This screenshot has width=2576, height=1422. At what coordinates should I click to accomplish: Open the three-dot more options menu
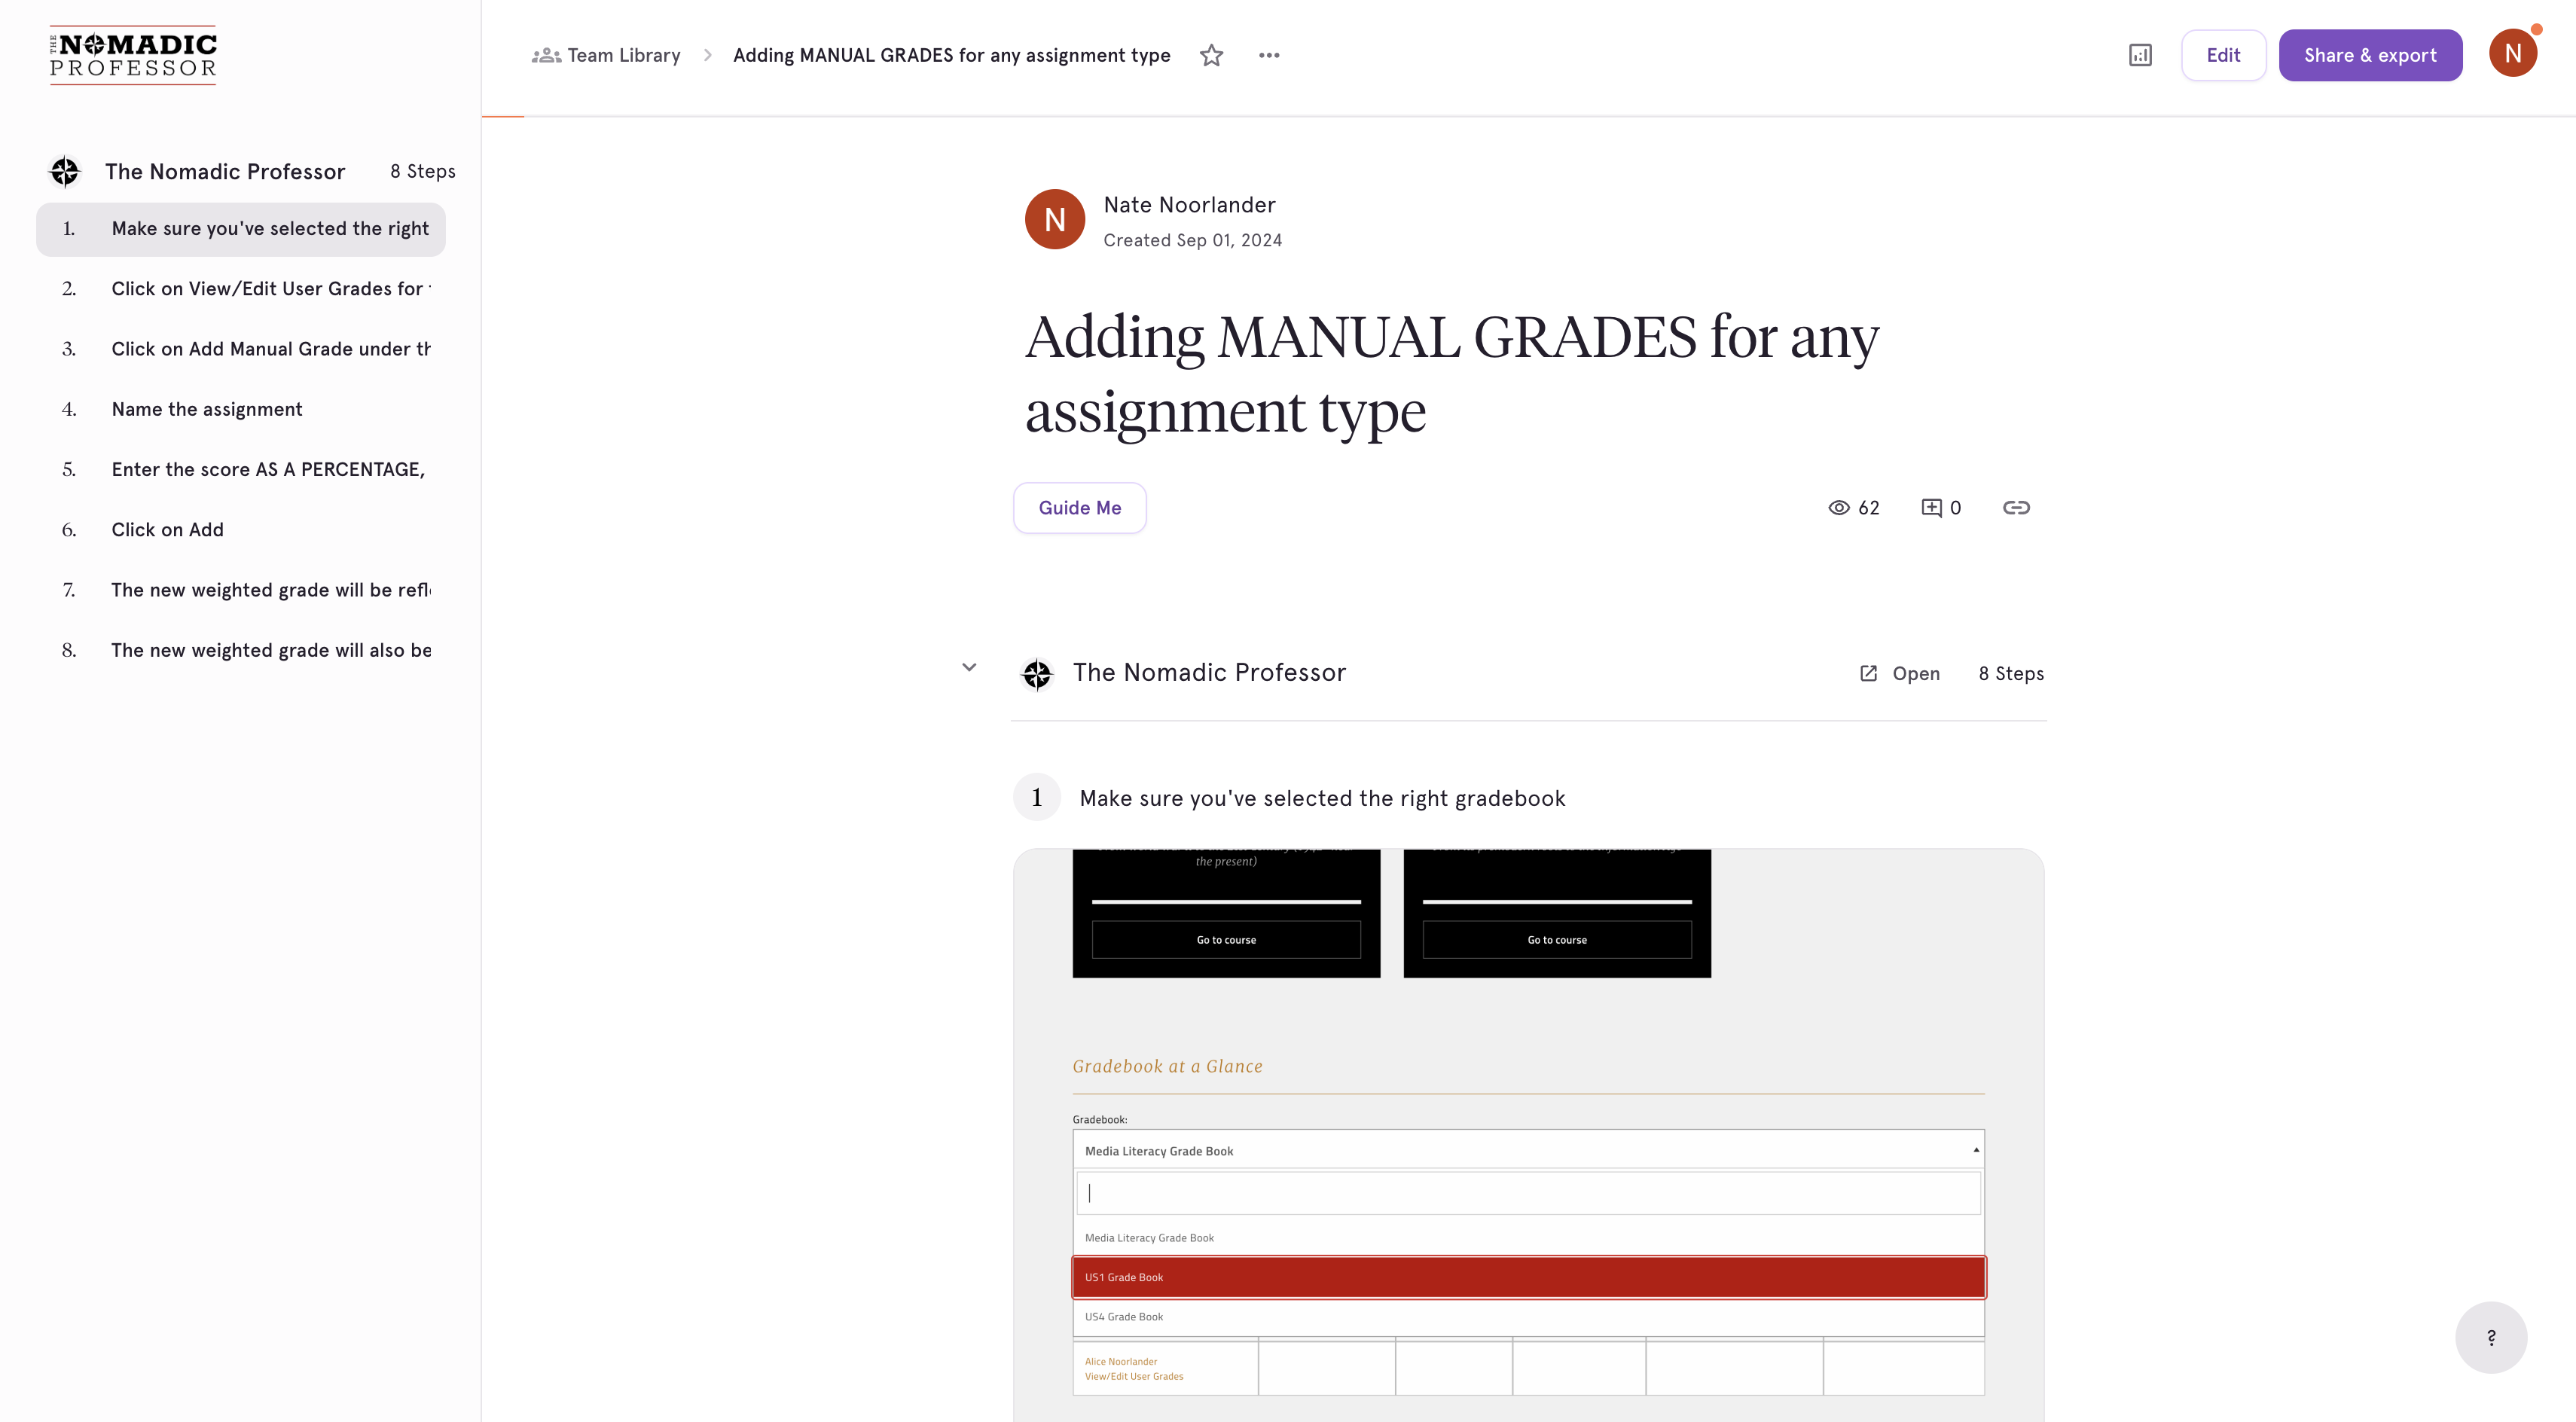1269,55
